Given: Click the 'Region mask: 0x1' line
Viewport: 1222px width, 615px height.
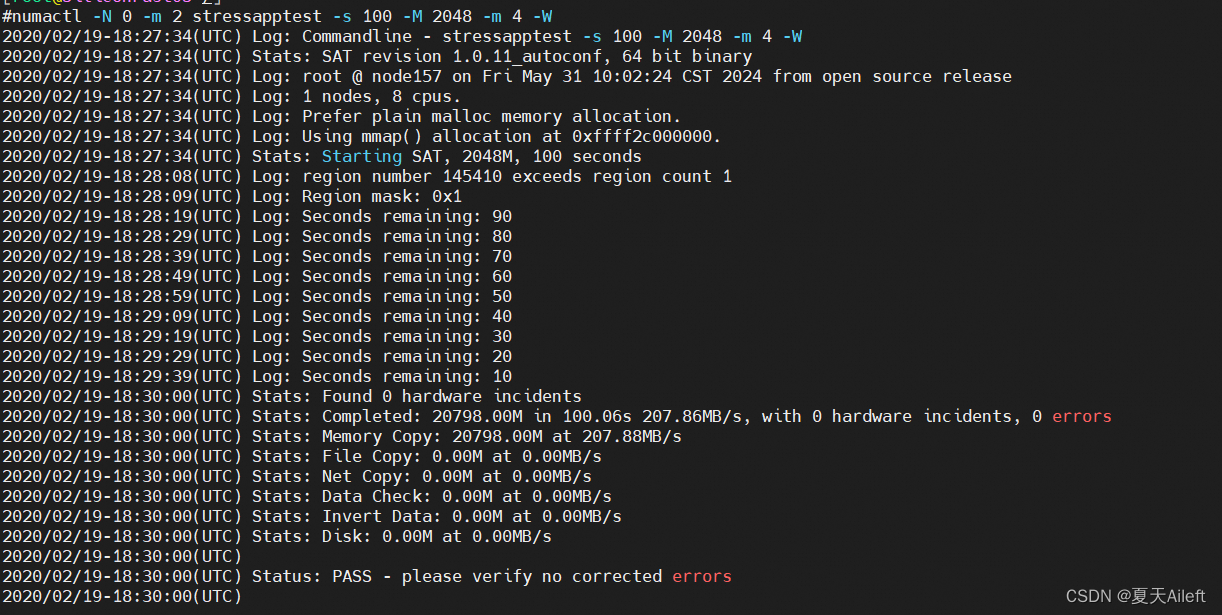Looking at the screenshot, I should click(x=232, y=196).
